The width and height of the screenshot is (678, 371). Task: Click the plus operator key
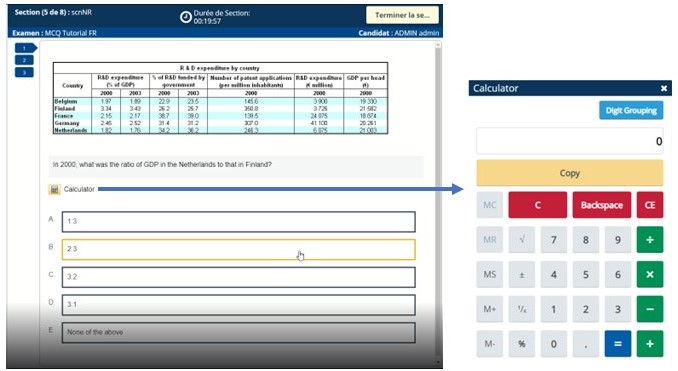[x=649, y=344]
